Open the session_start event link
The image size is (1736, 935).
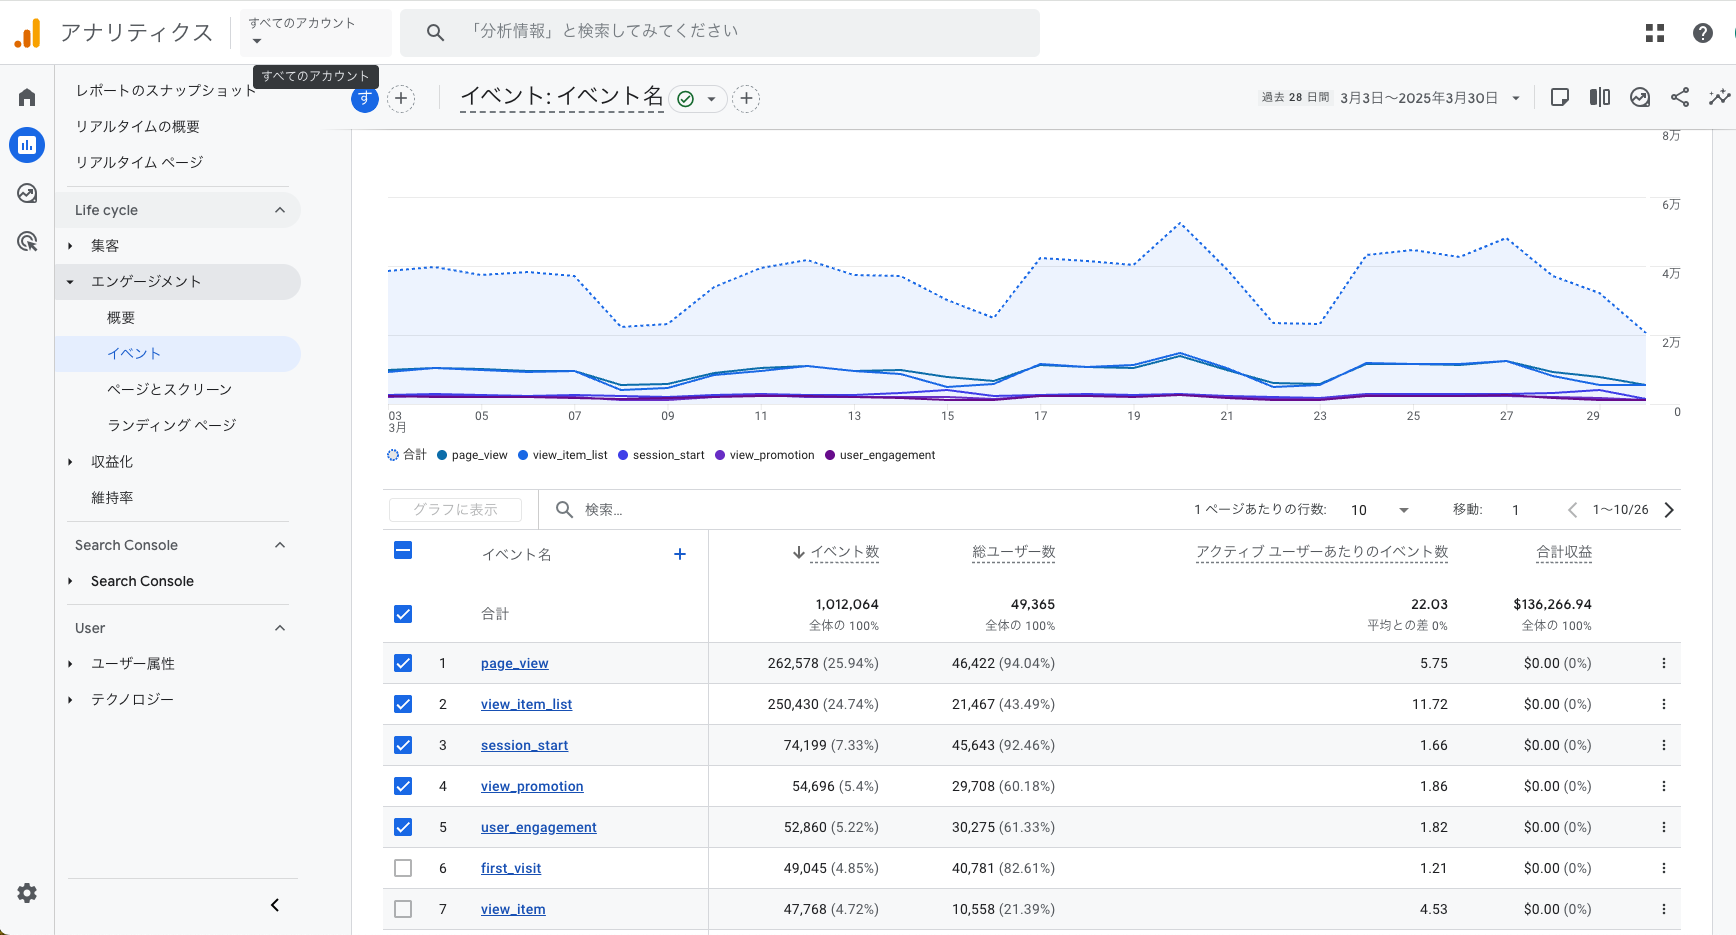coord(524,745)
